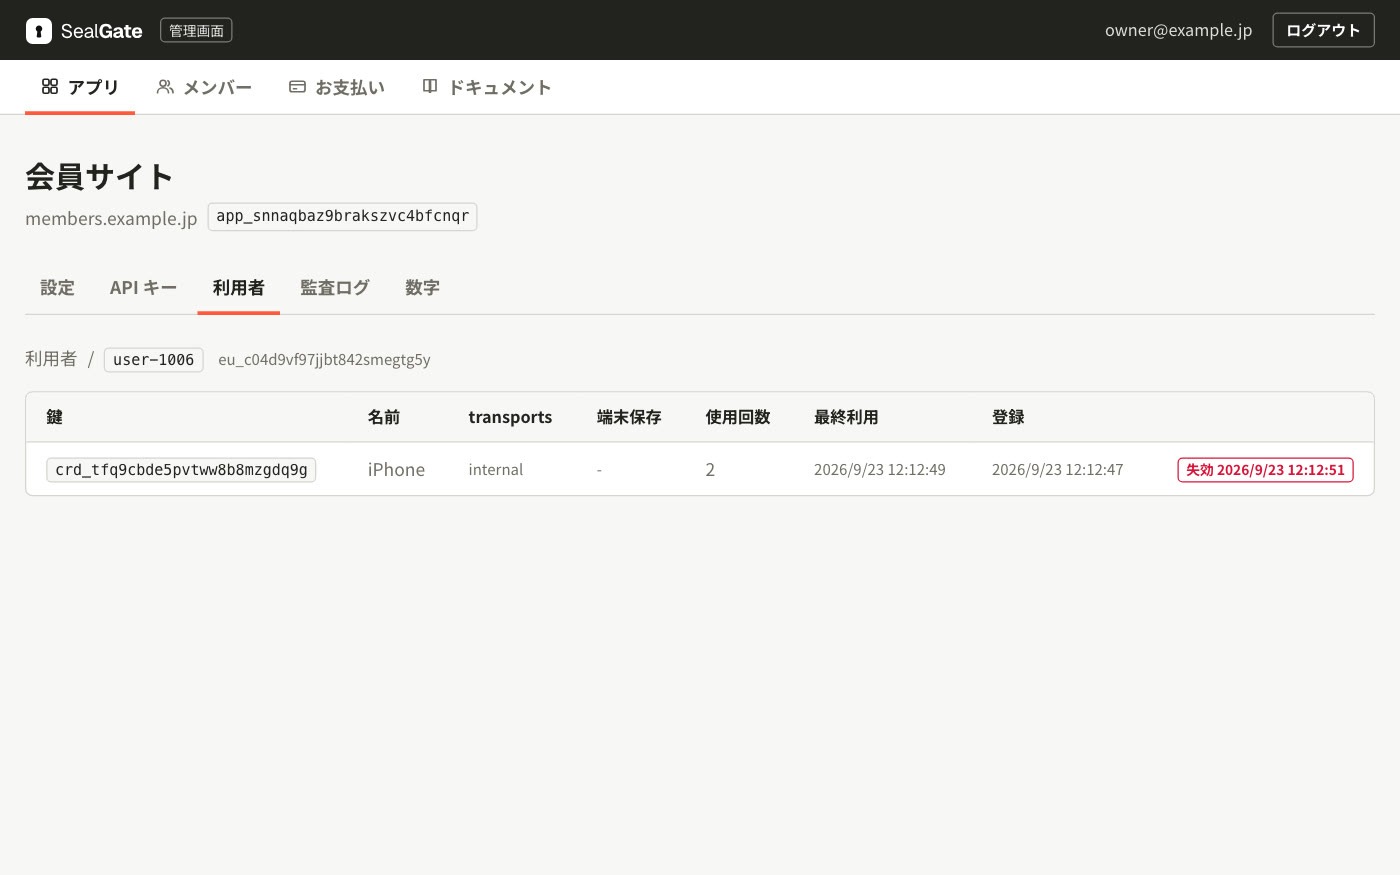1400x875 pixels.
Task: Open the 監査ログ sub-tab
Action: click(335, 288)
